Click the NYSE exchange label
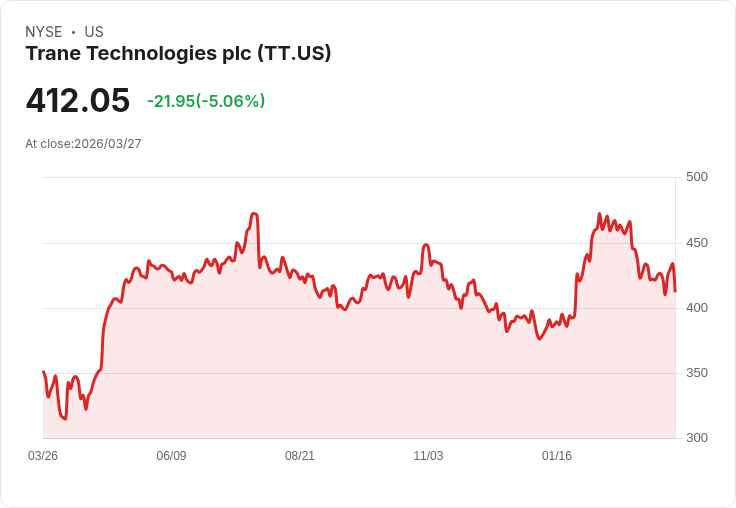 point(43,32)
